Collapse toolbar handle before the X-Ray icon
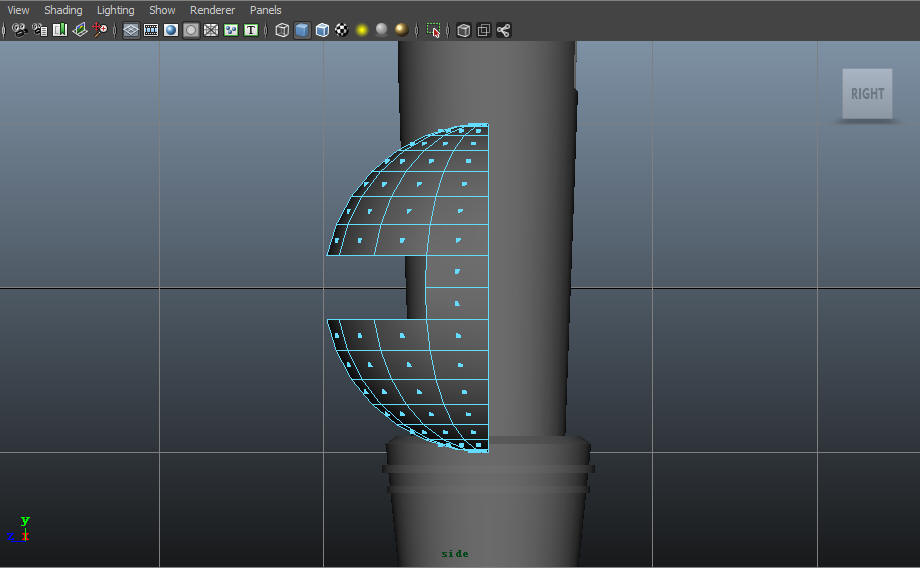 pyautogui.click(x=448, y=30)
